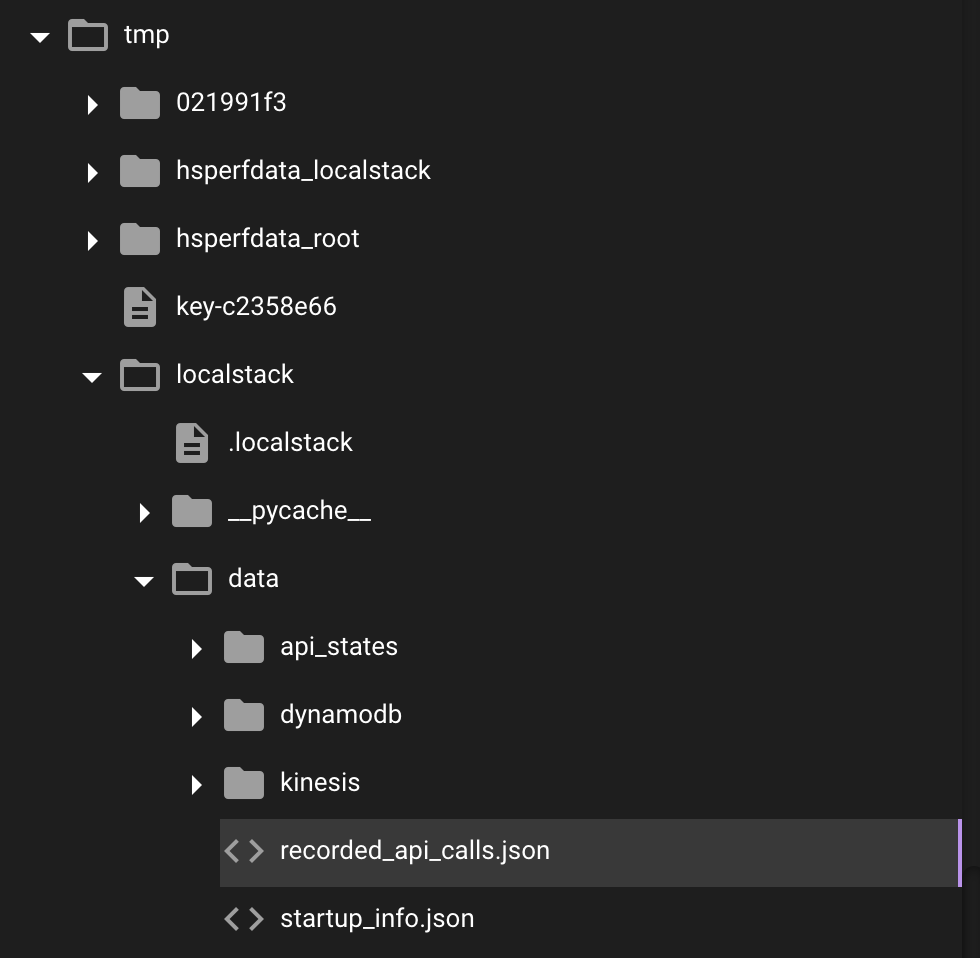Click the localstack open-folder icon
Image resolution: width=980 pixels, height=958 pixels.
[x=140, y=375]
